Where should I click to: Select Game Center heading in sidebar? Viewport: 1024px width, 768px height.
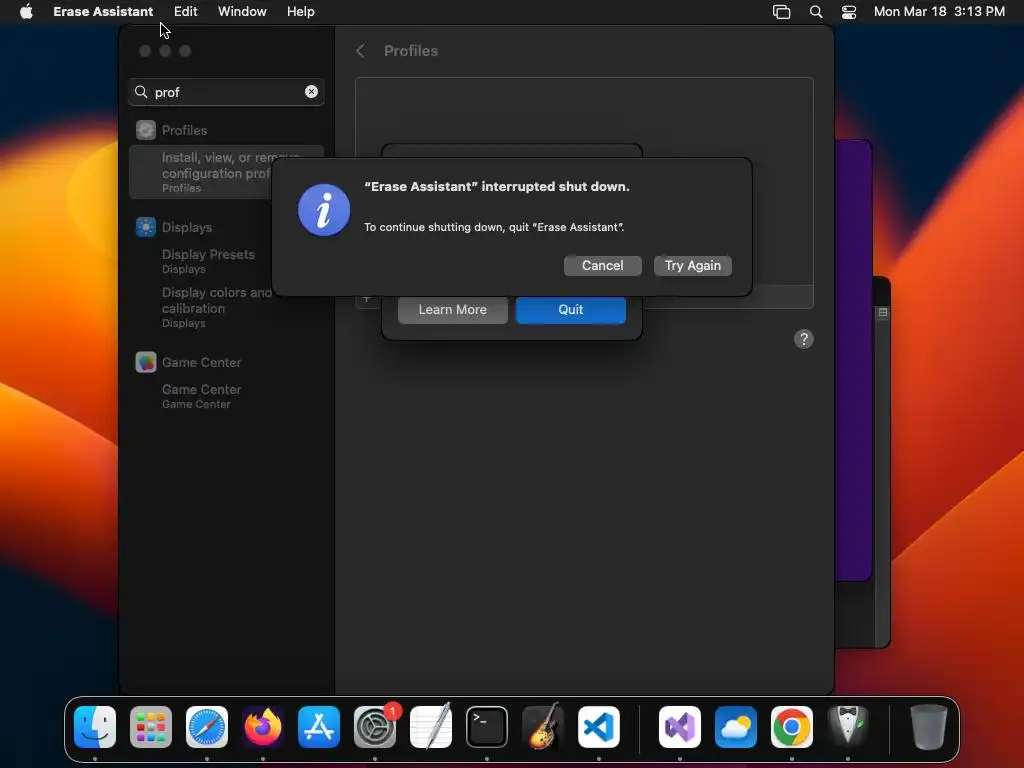pos(201,362)
